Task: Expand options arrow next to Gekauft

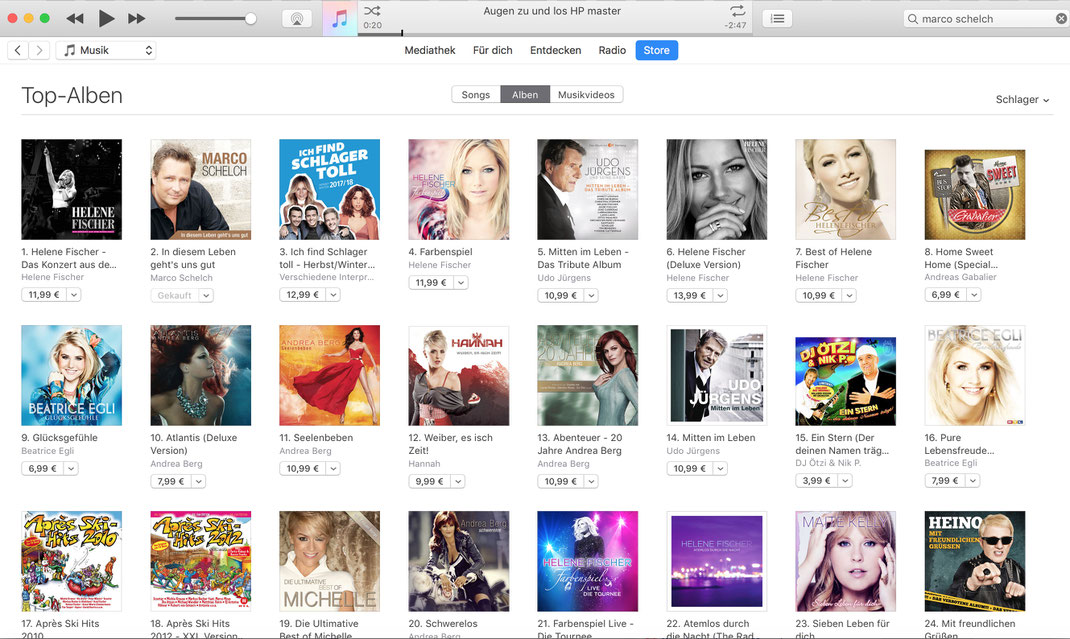Action: (x=206, y=296)
